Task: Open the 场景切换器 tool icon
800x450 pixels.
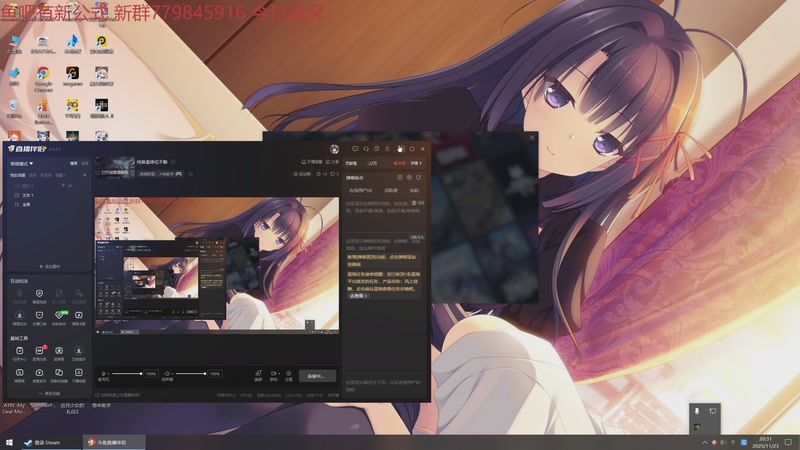Action: pos(59,373)
